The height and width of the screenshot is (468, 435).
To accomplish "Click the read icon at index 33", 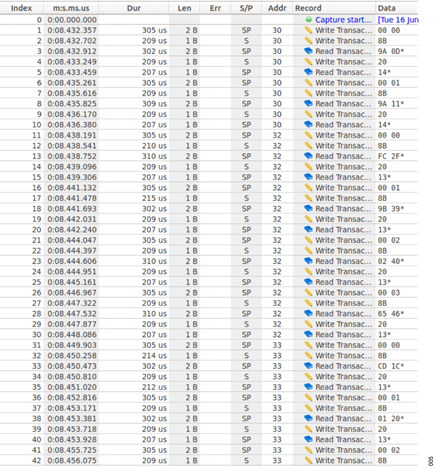I will pyautogui.click(x=308, y=366).
